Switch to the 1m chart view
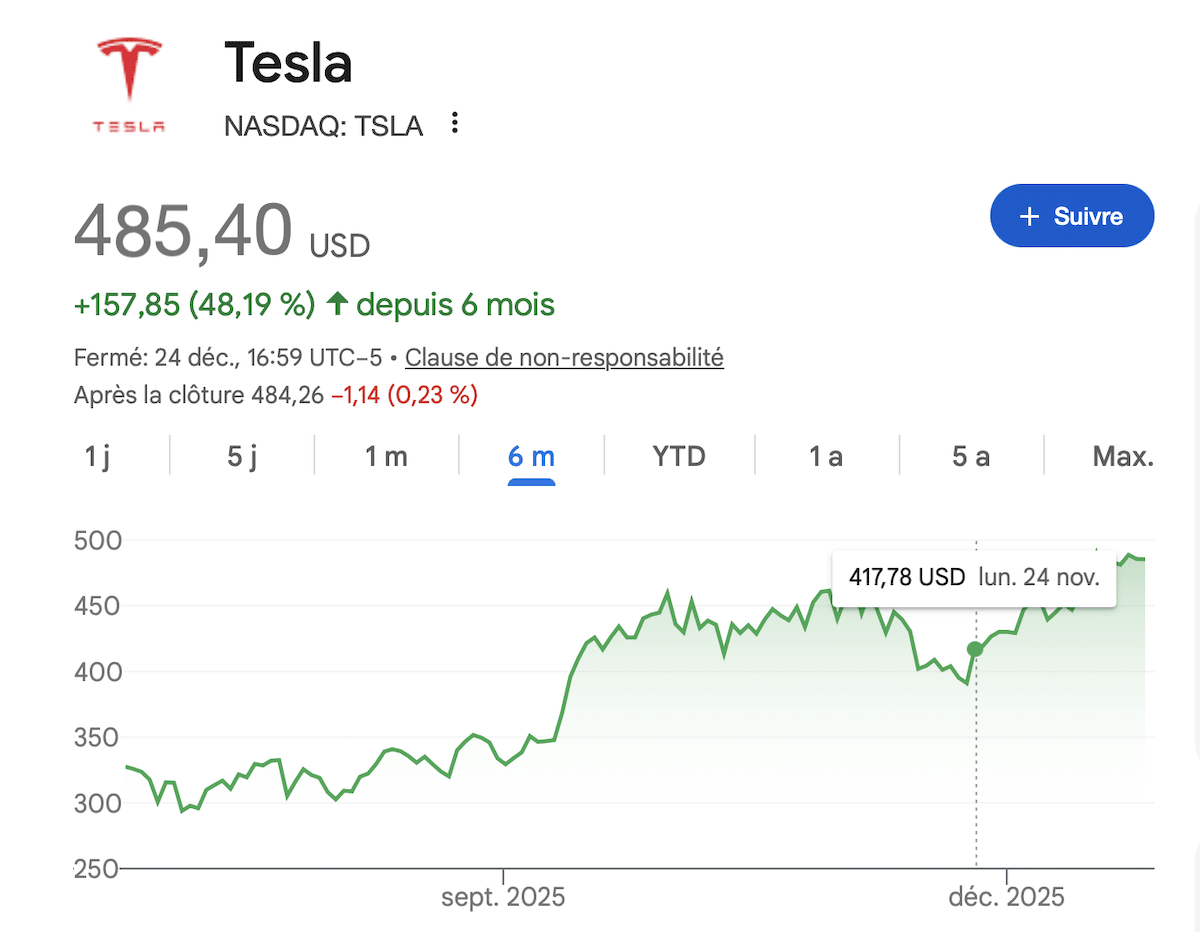This screenshot has width=1200, height=932. tap(386, 456)
